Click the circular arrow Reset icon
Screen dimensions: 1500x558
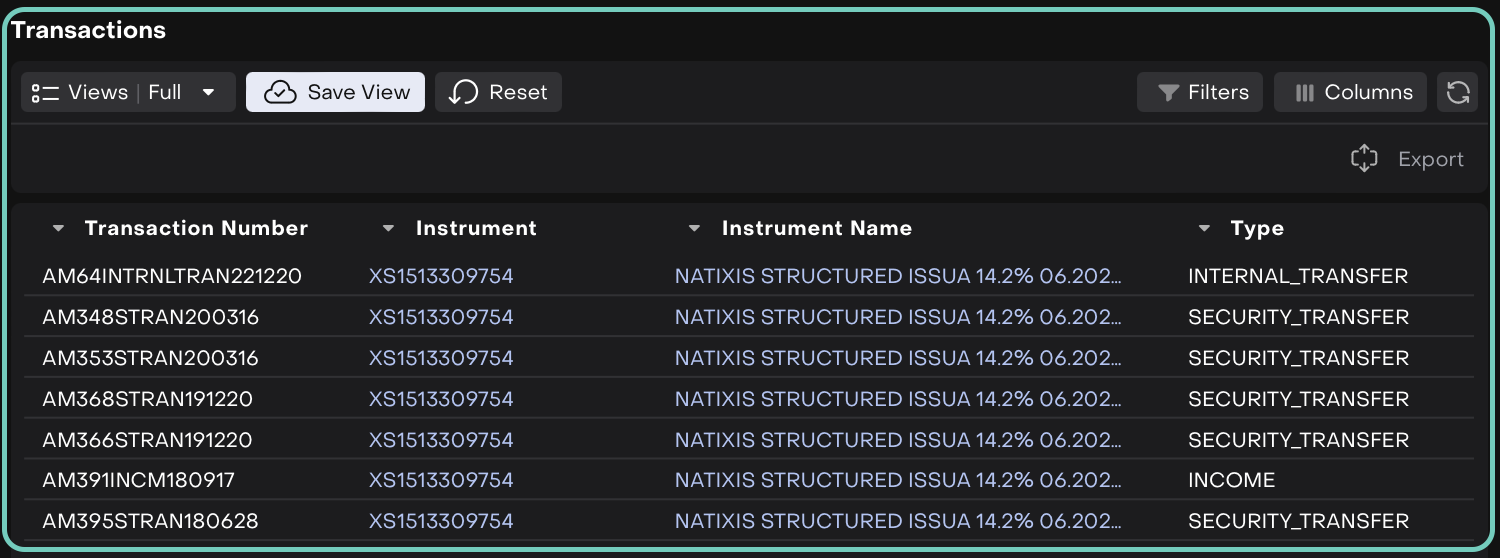463,93
